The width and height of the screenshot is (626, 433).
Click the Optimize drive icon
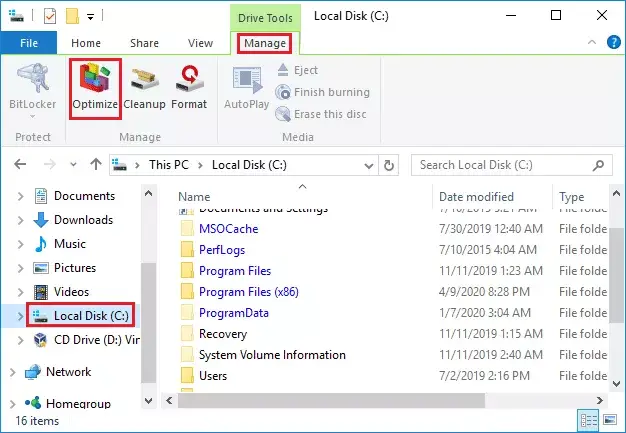tap(95, 76)
